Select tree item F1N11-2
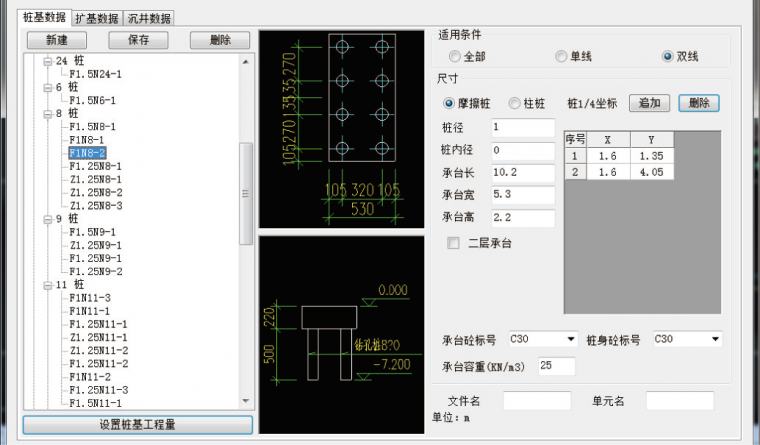This screenshot has height=445, width=760. (x=90, y=377)
